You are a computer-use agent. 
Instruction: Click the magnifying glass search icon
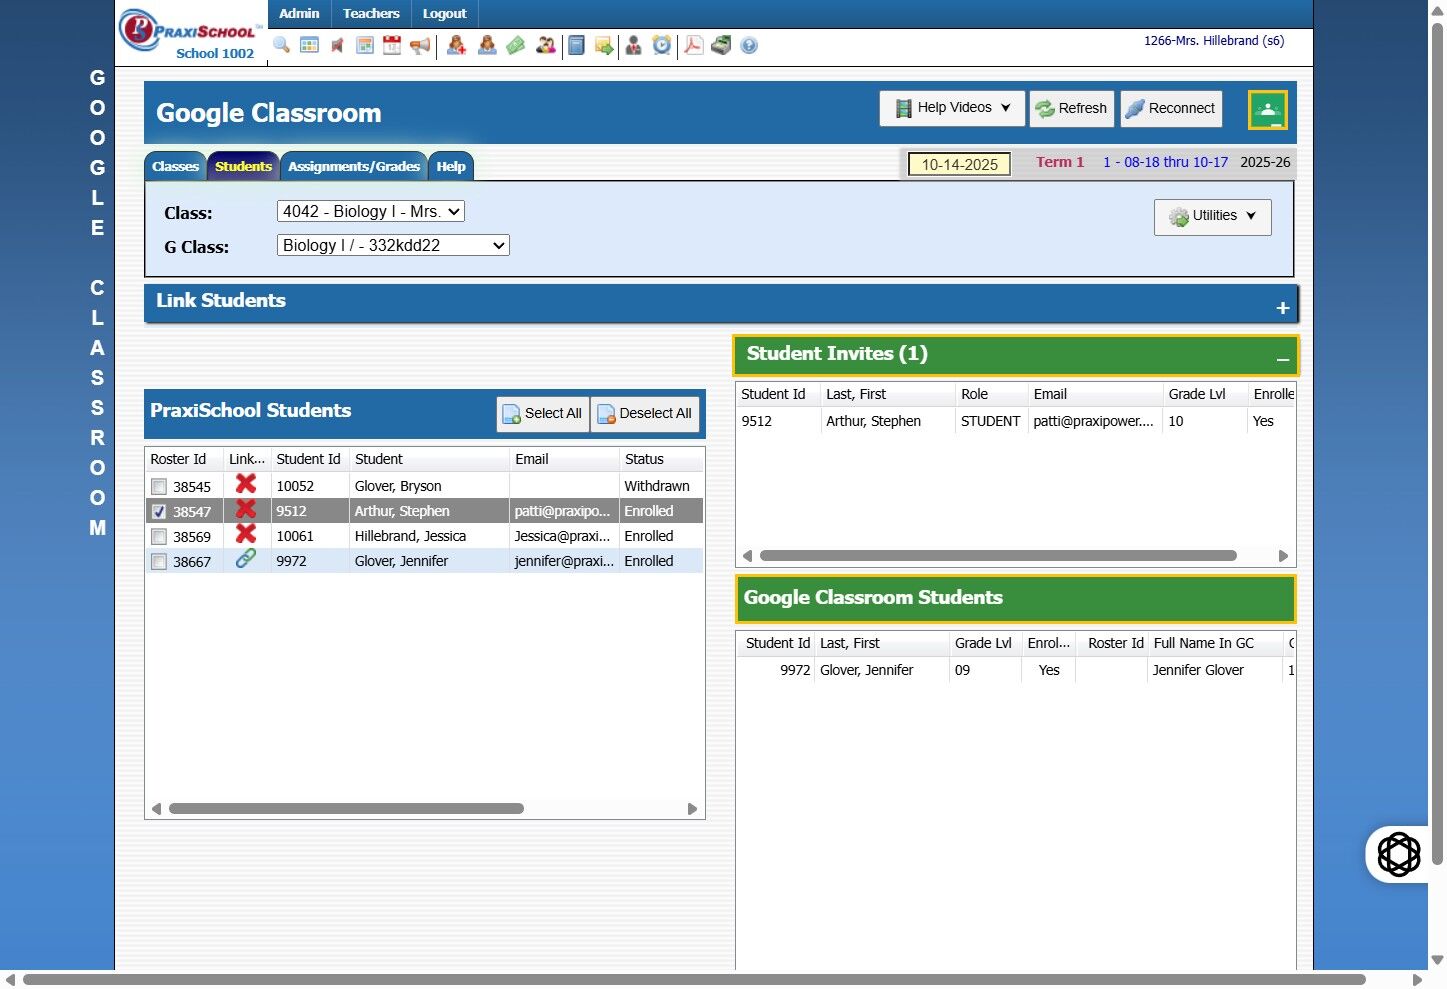(x=282, y=45)
